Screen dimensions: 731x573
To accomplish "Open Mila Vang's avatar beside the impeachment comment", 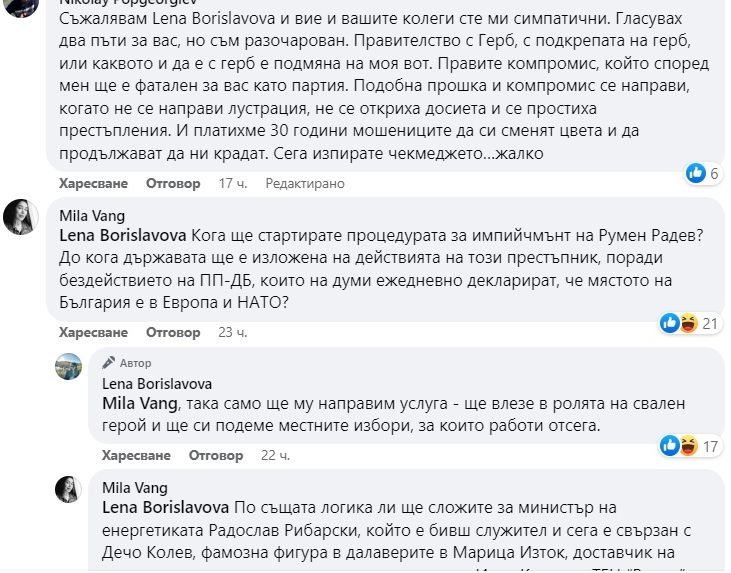I will (21, 217).
